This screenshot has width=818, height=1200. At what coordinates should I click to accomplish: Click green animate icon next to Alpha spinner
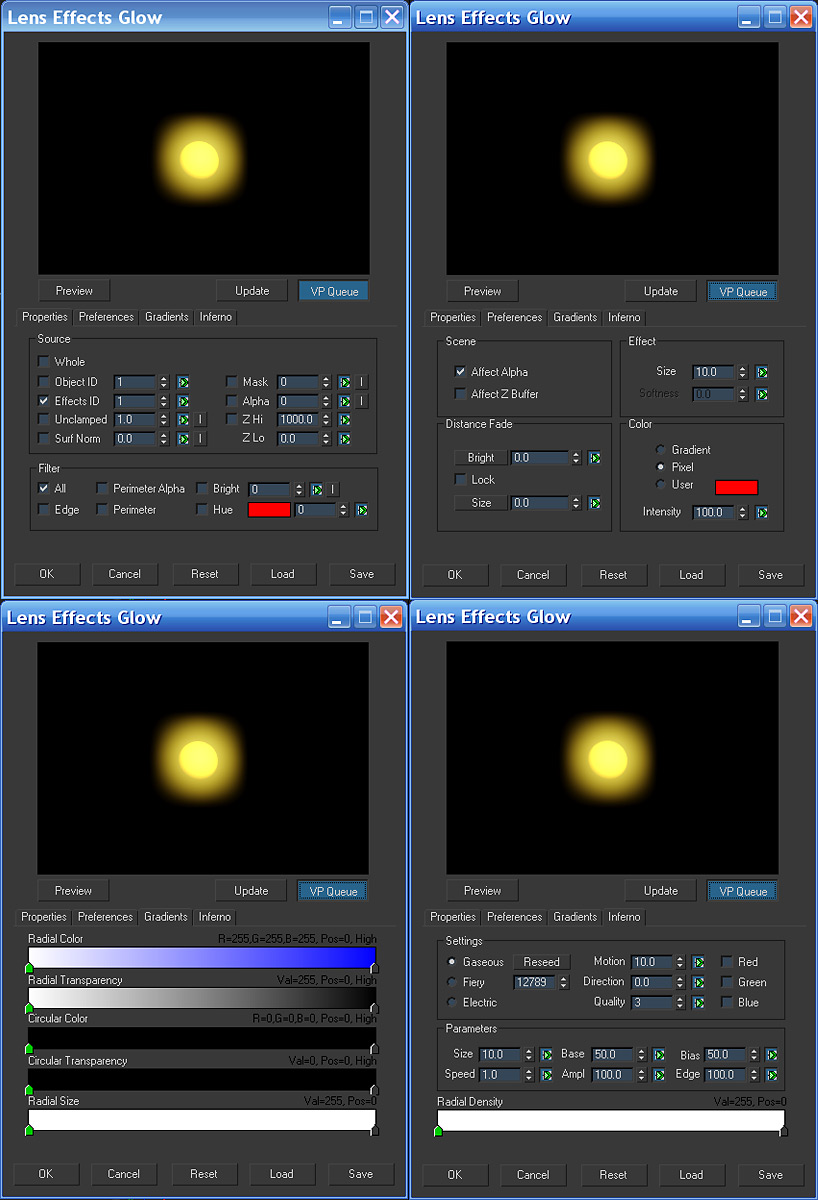[x=344, y=401]
